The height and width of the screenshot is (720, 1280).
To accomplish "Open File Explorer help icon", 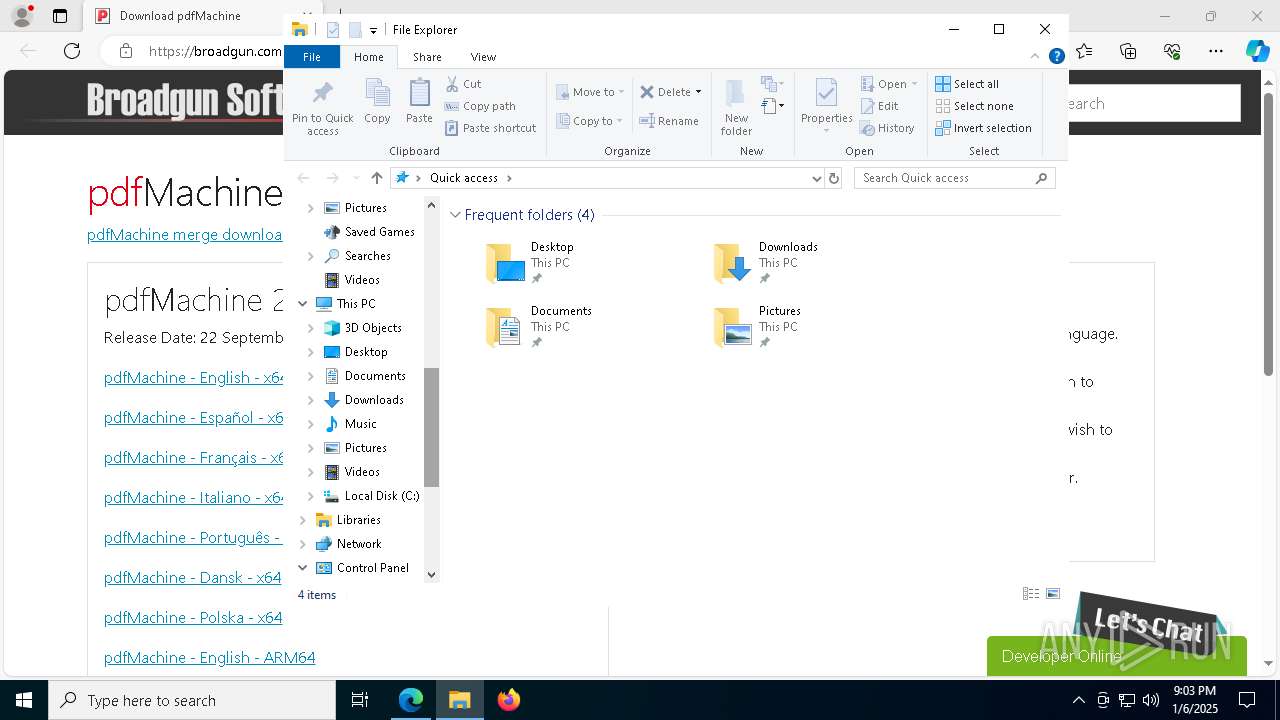I will [1056, 57].
